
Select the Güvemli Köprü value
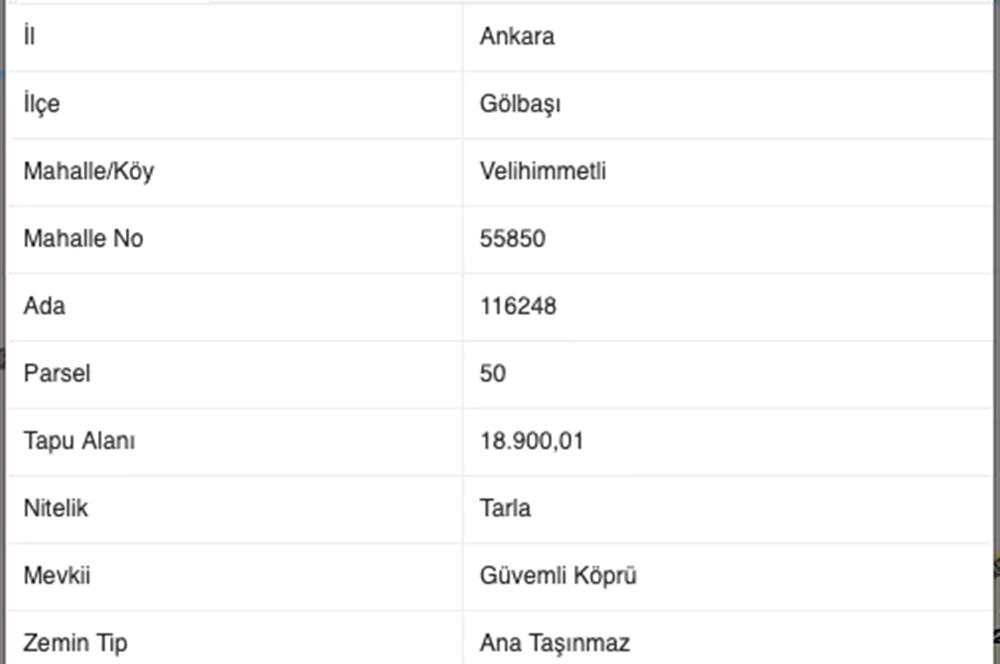558,576
